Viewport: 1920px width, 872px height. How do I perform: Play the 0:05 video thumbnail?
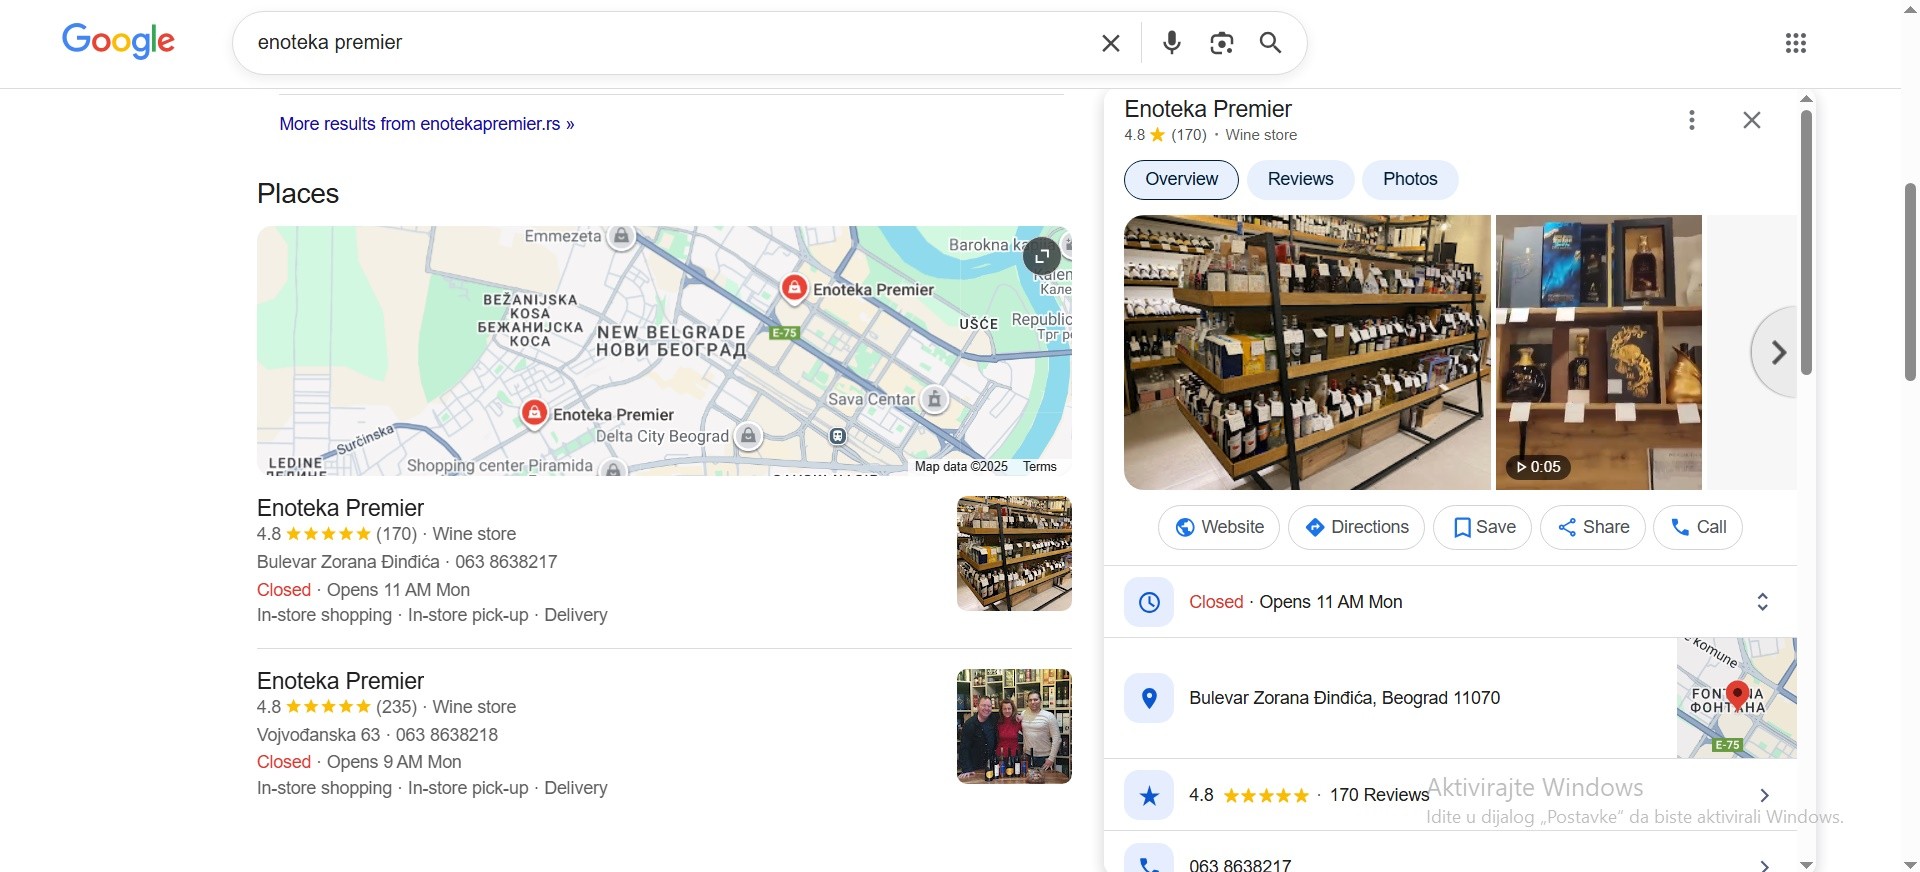[x=1598, y=352]
